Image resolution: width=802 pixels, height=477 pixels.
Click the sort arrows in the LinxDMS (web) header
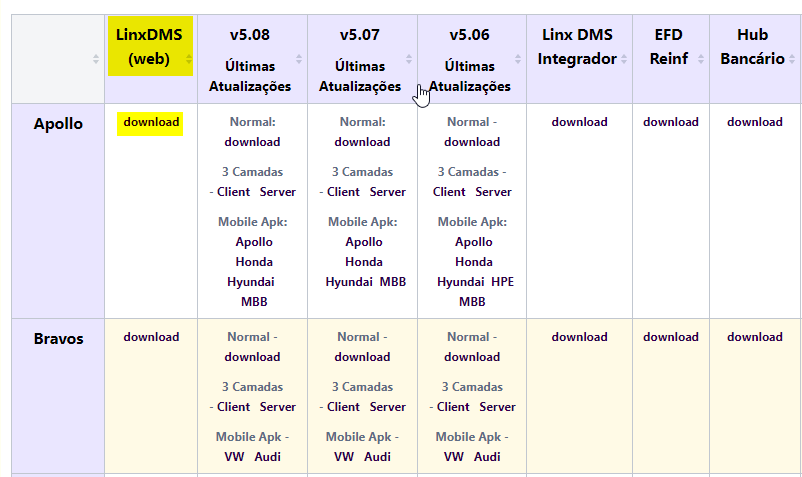[189, 59]
